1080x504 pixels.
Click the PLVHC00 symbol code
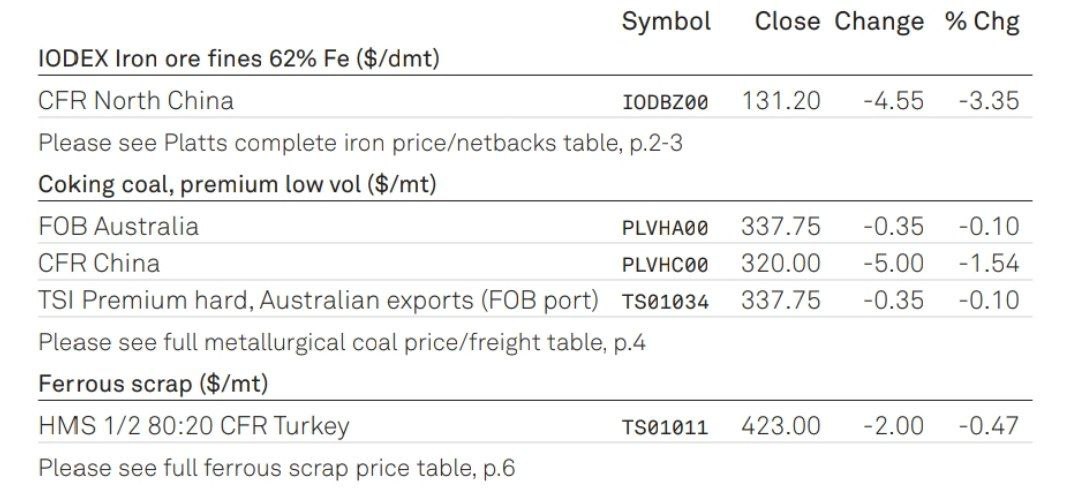point(665,265)
